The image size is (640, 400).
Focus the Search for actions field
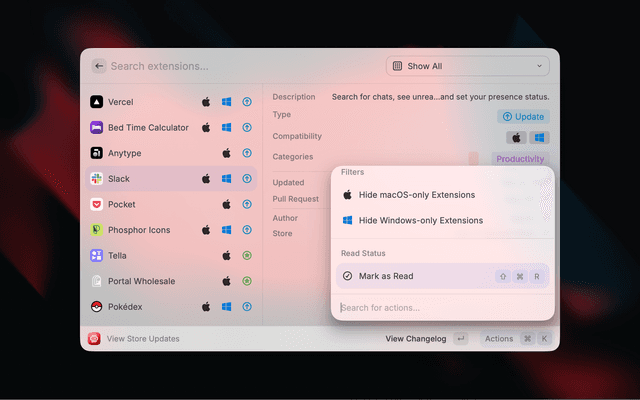coord(442,307)
